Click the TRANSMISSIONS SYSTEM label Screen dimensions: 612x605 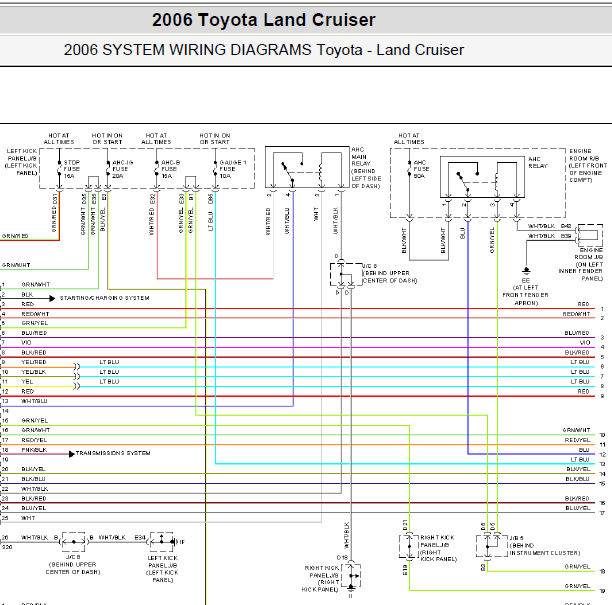113,453
